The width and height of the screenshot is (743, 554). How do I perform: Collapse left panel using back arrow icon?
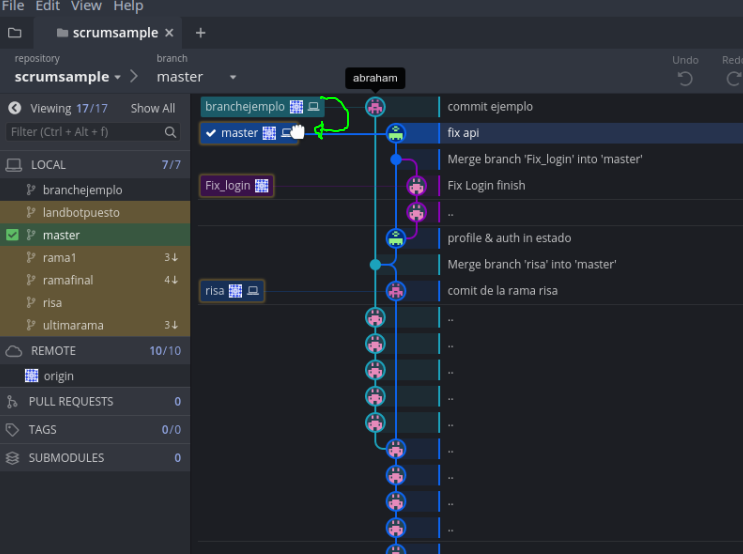pyautogui.click(x=15, y=108)
